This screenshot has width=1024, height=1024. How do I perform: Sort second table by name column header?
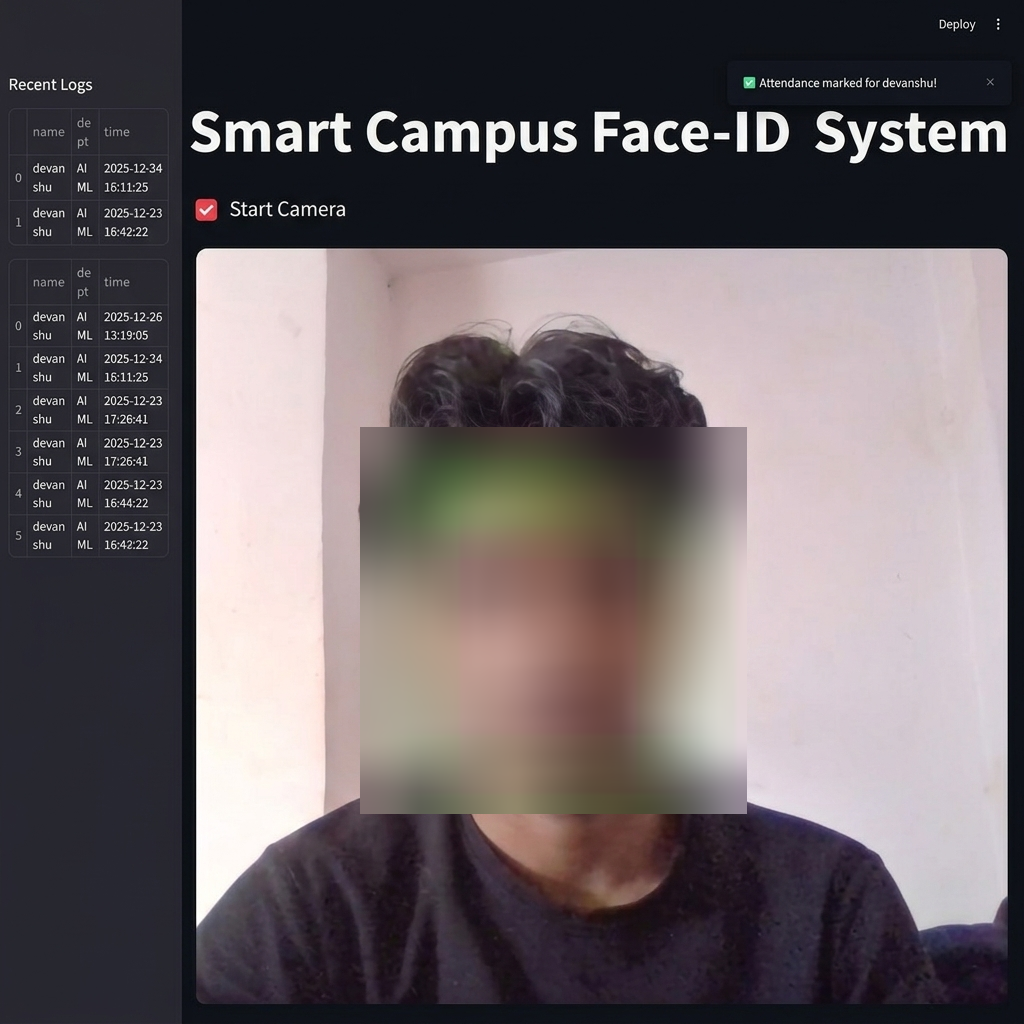click(49, 282)
